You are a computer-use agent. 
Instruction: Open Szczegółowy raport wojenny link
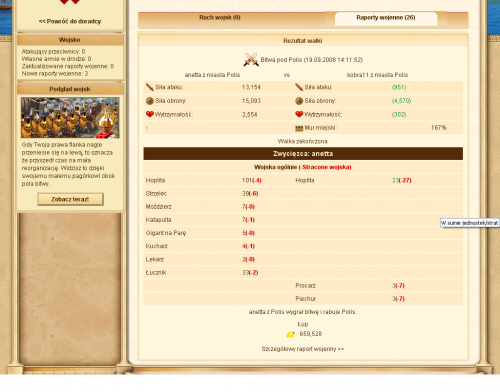303,349
